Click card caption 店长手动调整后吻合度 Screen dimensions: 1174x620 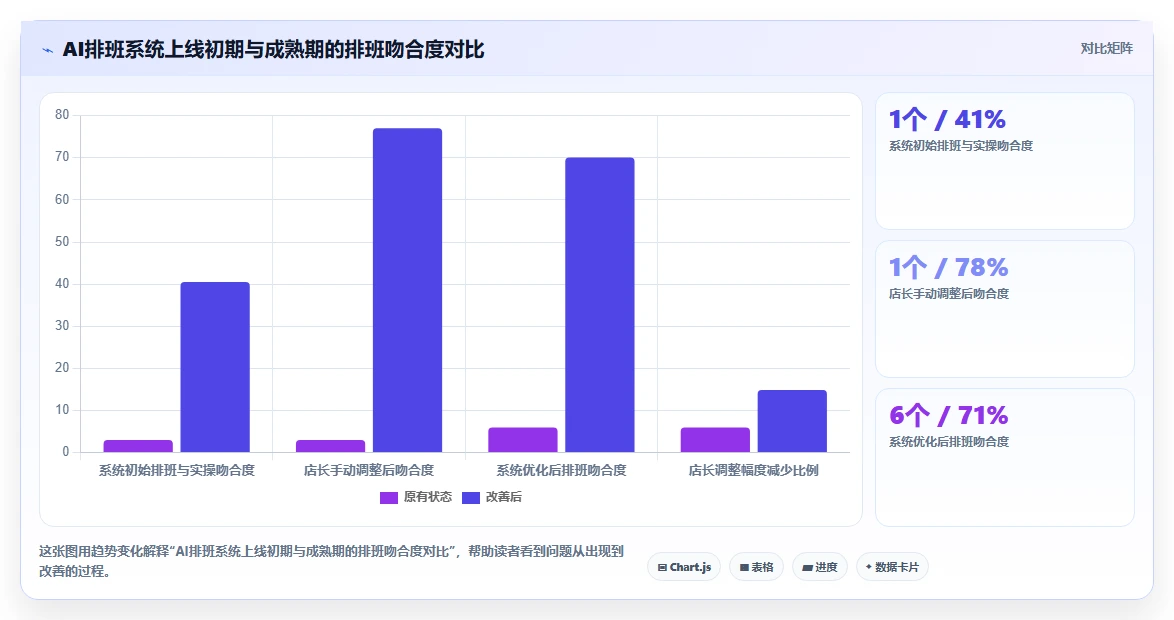click(x=949, y=294)
